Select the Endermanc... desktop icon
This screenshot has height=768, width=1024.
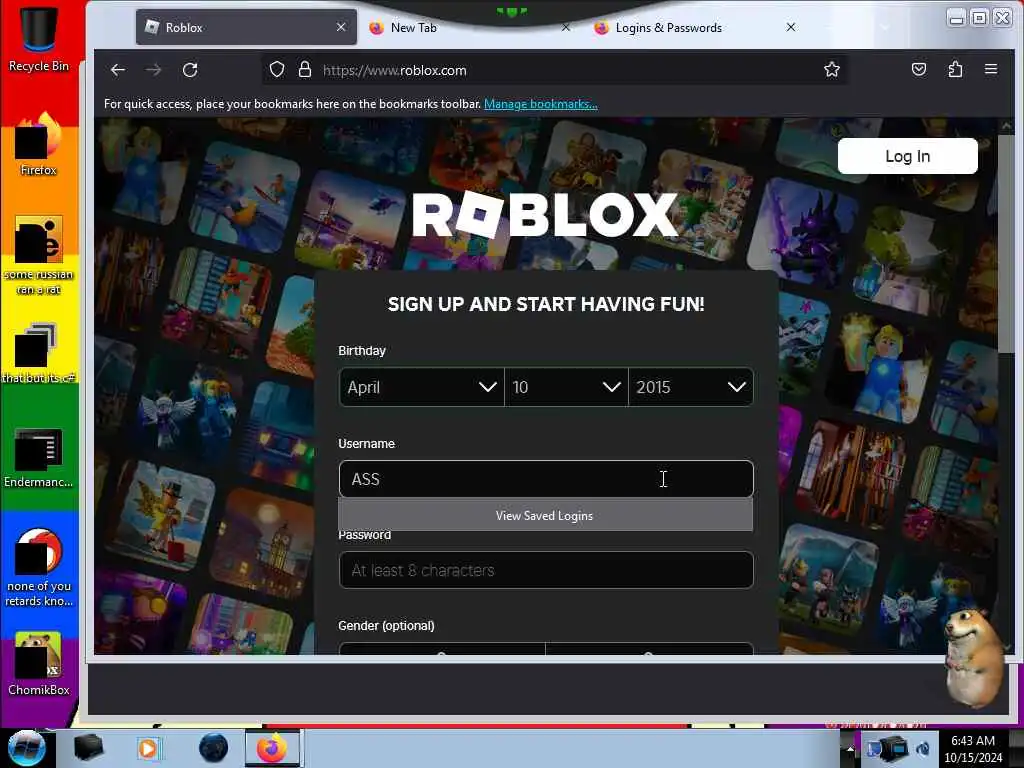[x=39, y=457]
